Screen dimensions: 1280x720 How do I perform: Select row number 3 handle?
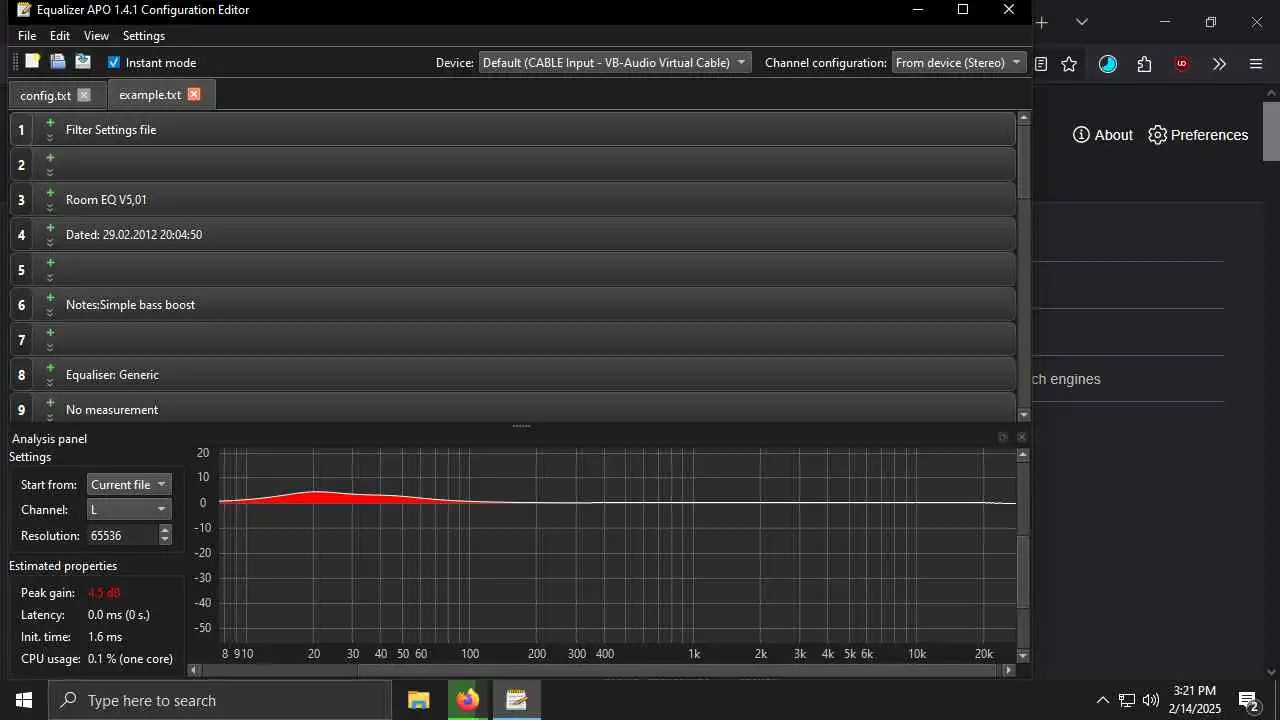coord(21,200)
